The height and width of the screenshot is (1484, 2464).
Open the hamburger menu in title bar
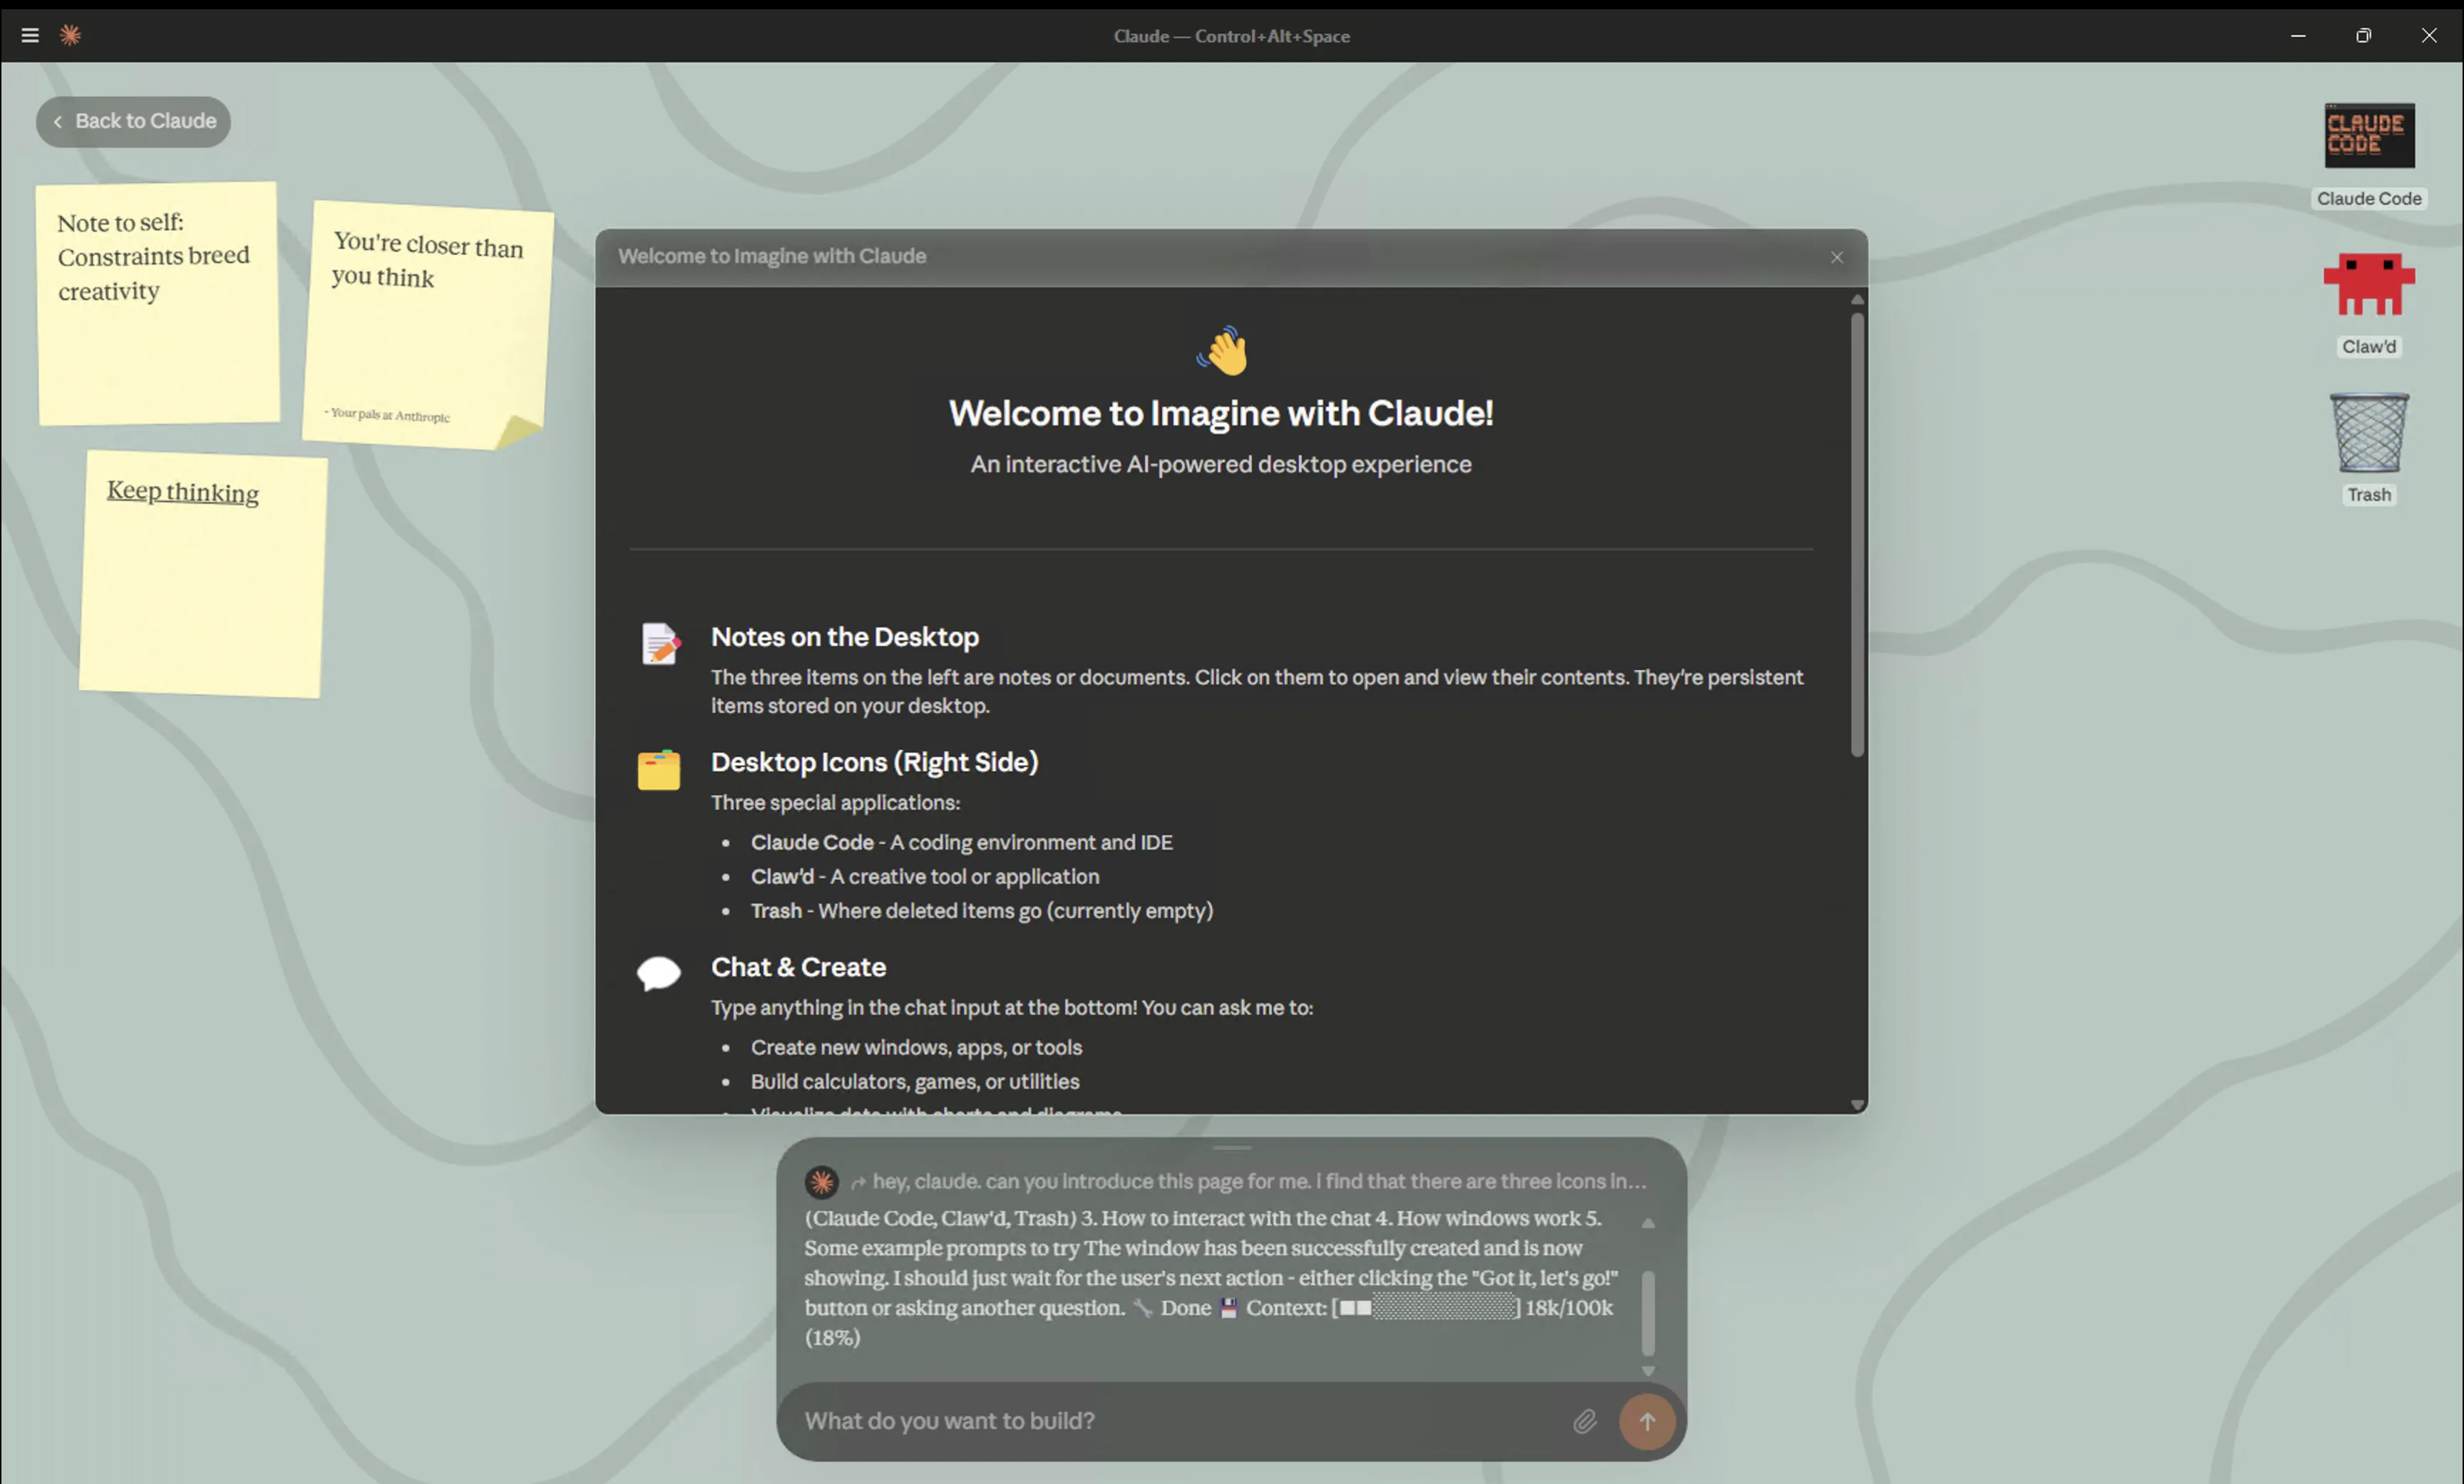pos(30,36)
